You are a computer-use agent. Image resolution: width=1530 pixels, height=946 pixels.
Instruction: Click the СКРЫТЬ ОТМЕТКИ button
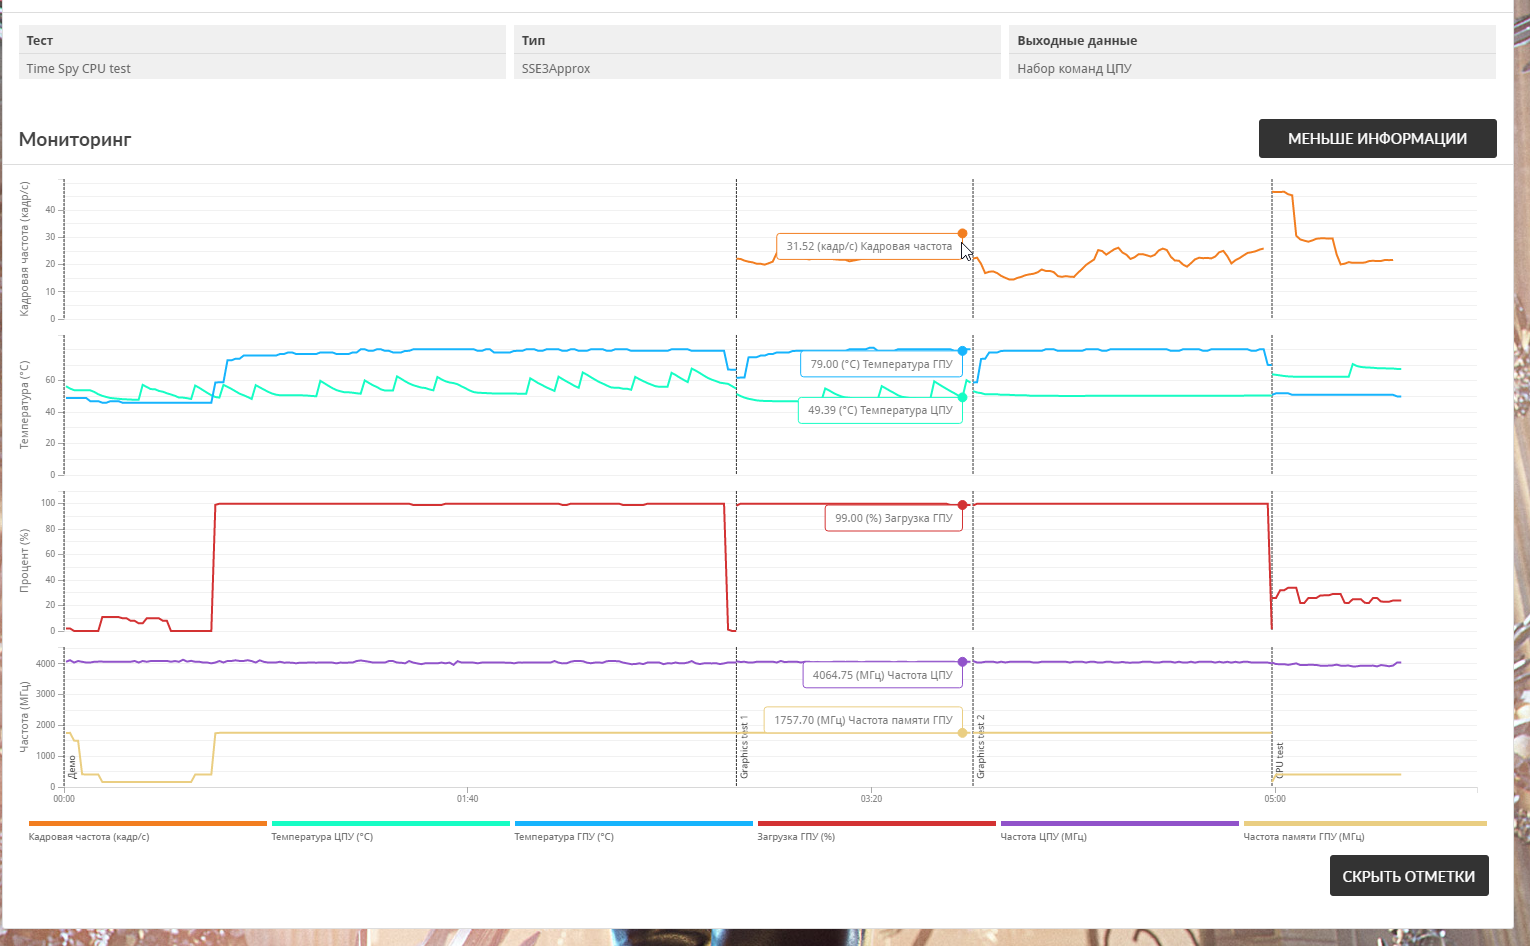(x=1408, y=876)
